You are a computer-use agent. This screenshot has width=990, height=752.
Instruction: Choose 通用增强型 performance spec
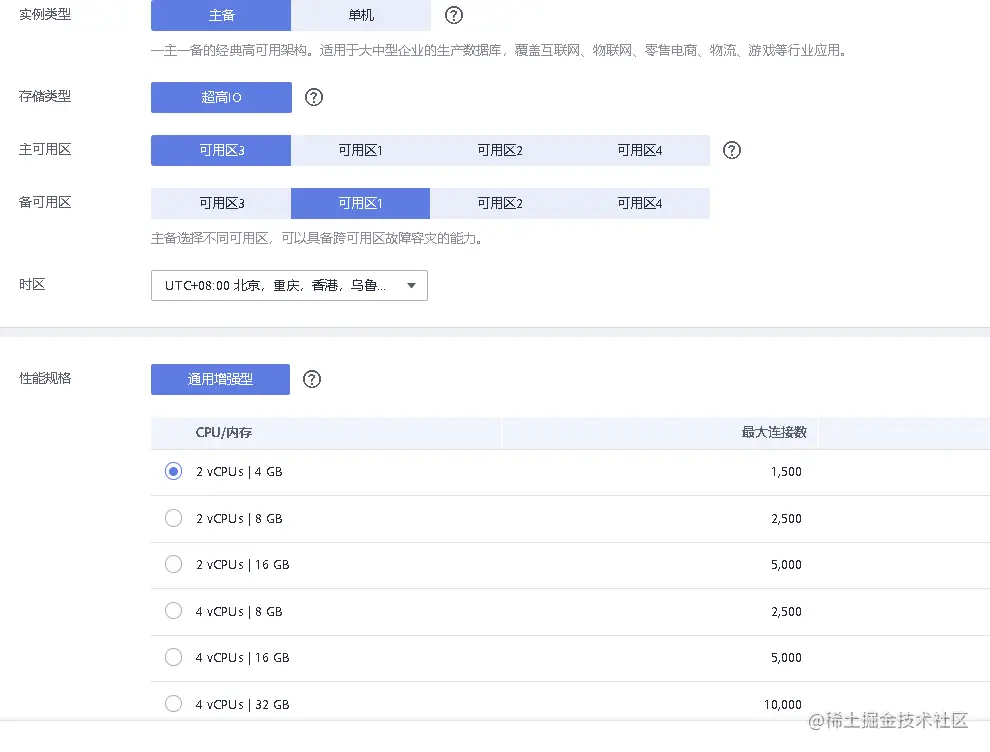[220, 379]
